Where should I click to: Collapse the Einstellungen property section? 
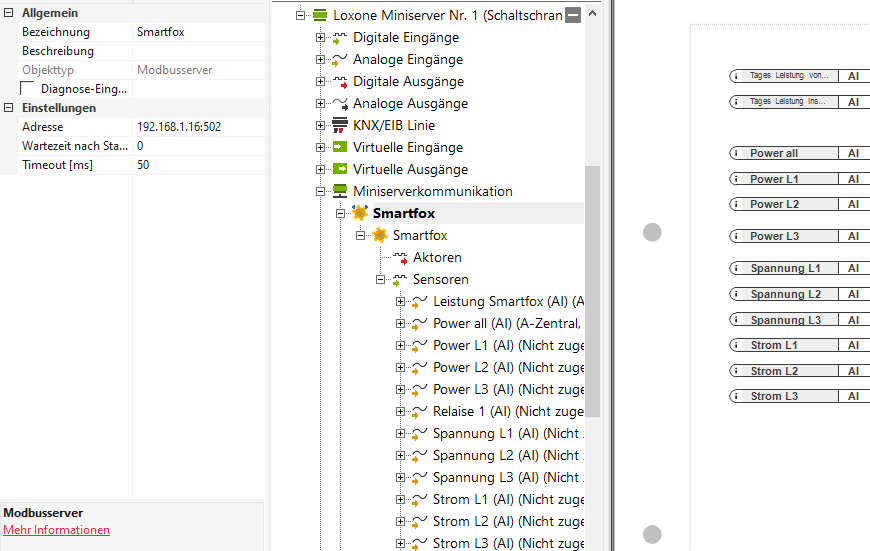(8, 108)
